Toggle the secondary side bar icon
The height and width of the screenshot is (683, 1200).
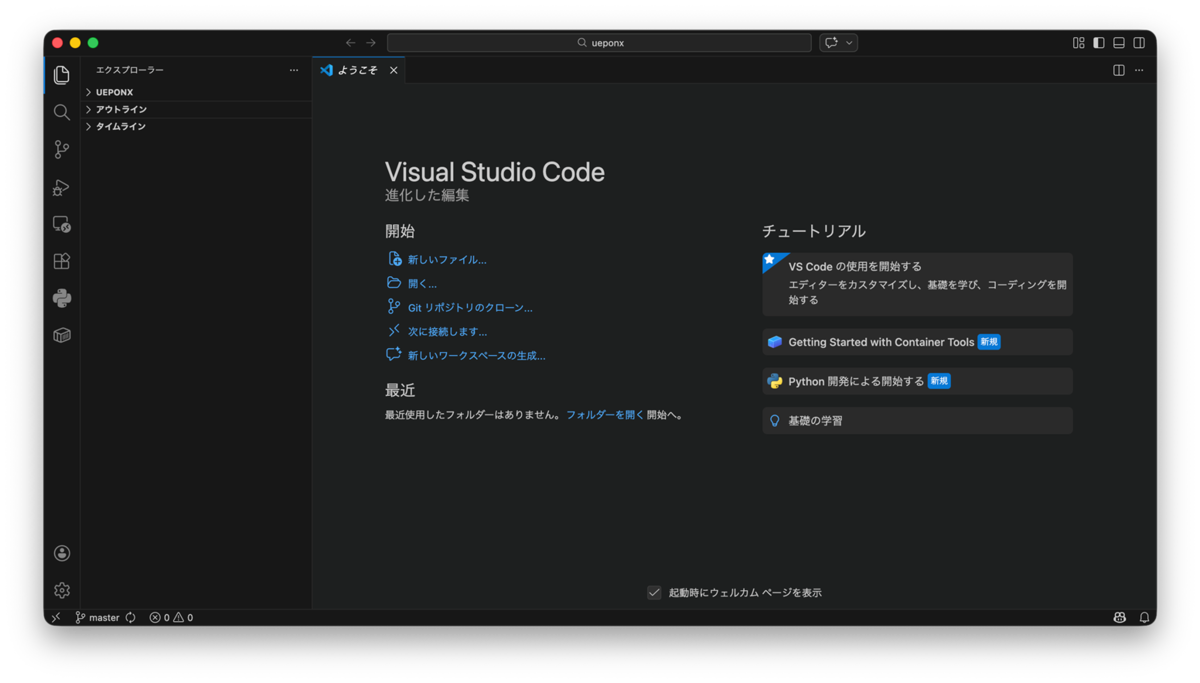point(1139,43)
